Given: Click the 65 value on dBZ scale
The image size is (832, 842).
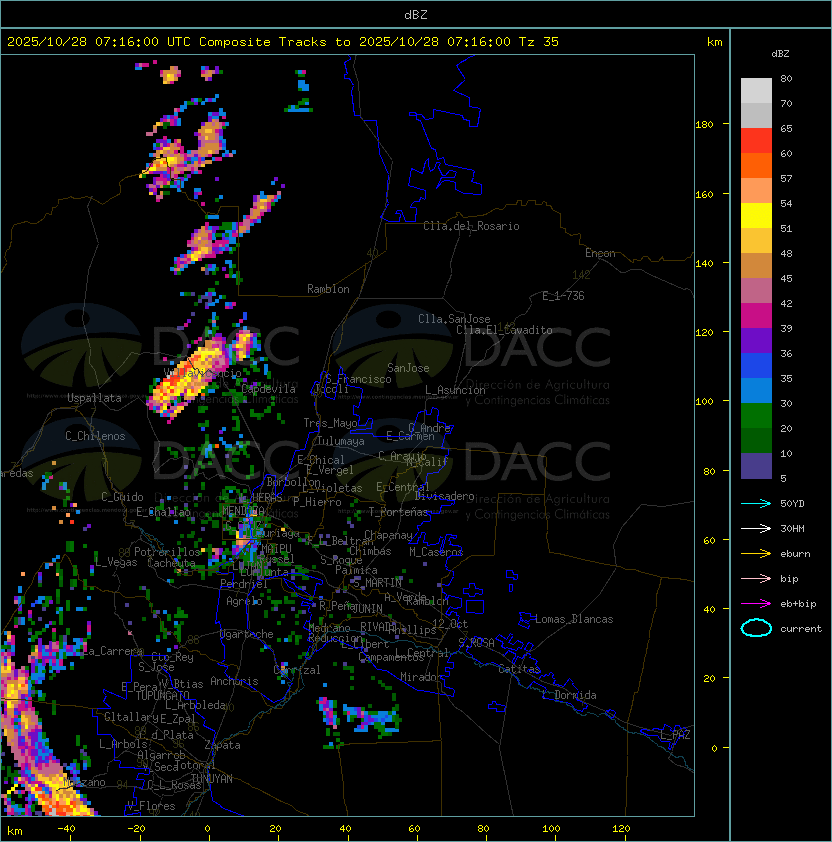Looking at the screenshot, I should tap(786, 128).
